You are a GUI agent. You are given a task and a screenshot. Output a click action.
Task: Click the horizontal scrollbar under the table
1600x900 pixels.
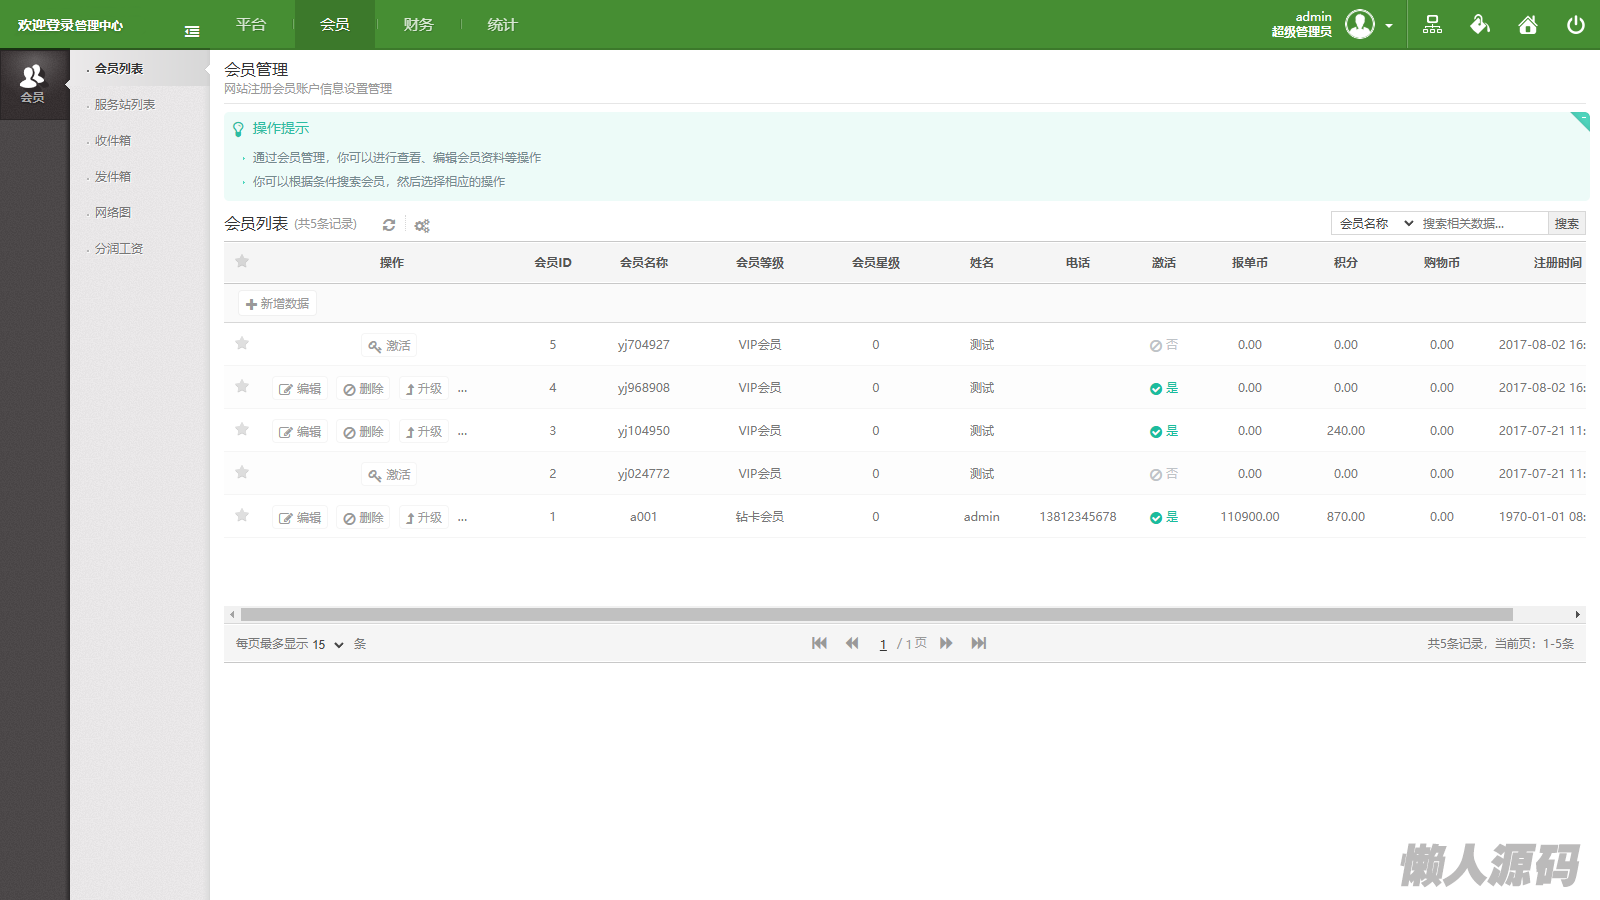[876, 614]
